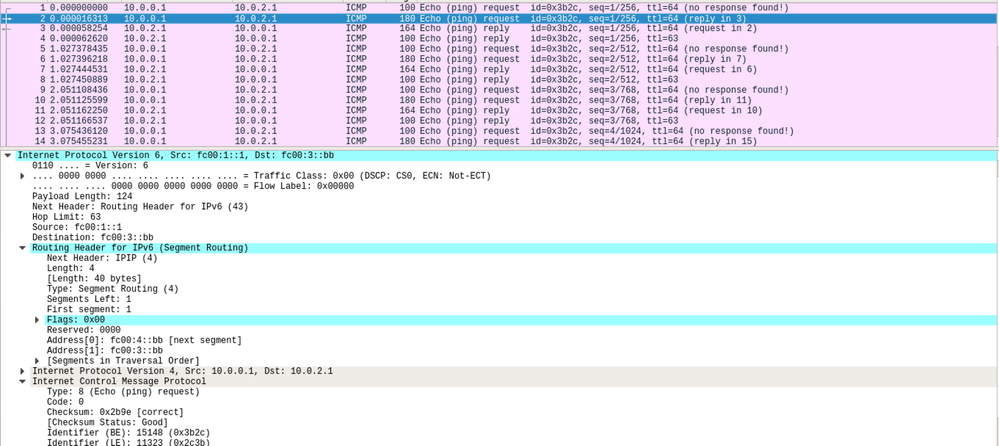Screen dimensions: 999x446
Task: Select the 'Code: 0' field
Action: click(x=65, y=402)
